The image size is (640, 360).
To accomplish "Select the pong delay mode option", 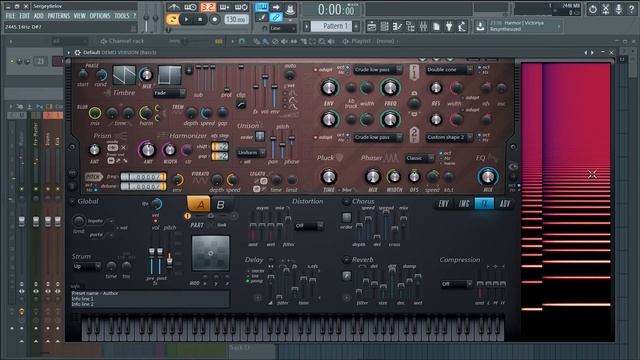I will click(247, 281).
